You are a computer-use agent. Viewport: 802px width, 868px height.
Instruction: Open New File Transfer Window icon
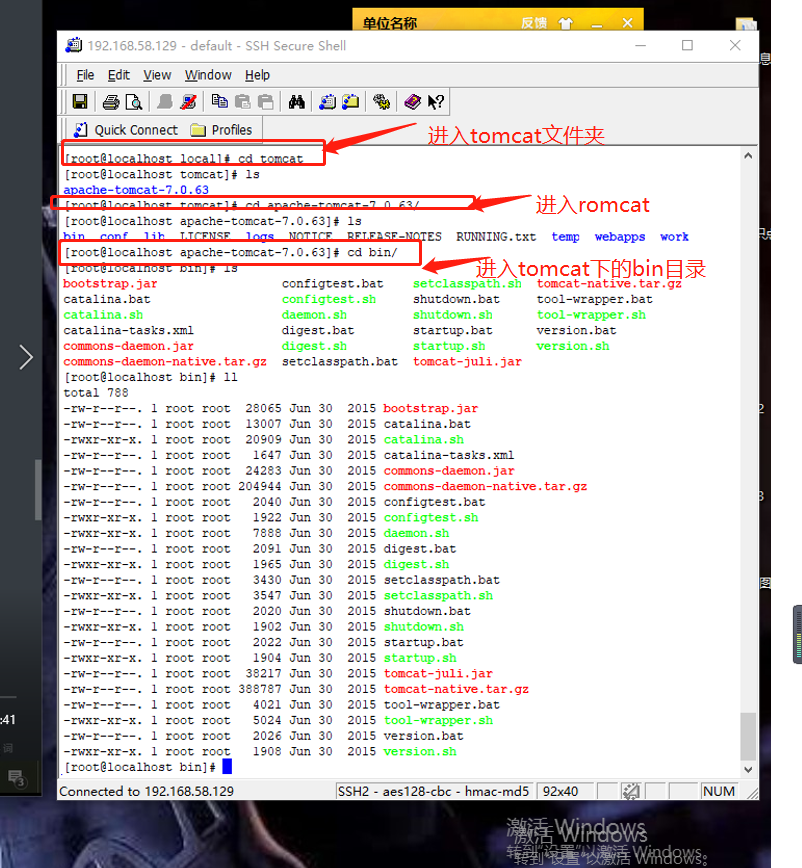click(x=350, y=102)
